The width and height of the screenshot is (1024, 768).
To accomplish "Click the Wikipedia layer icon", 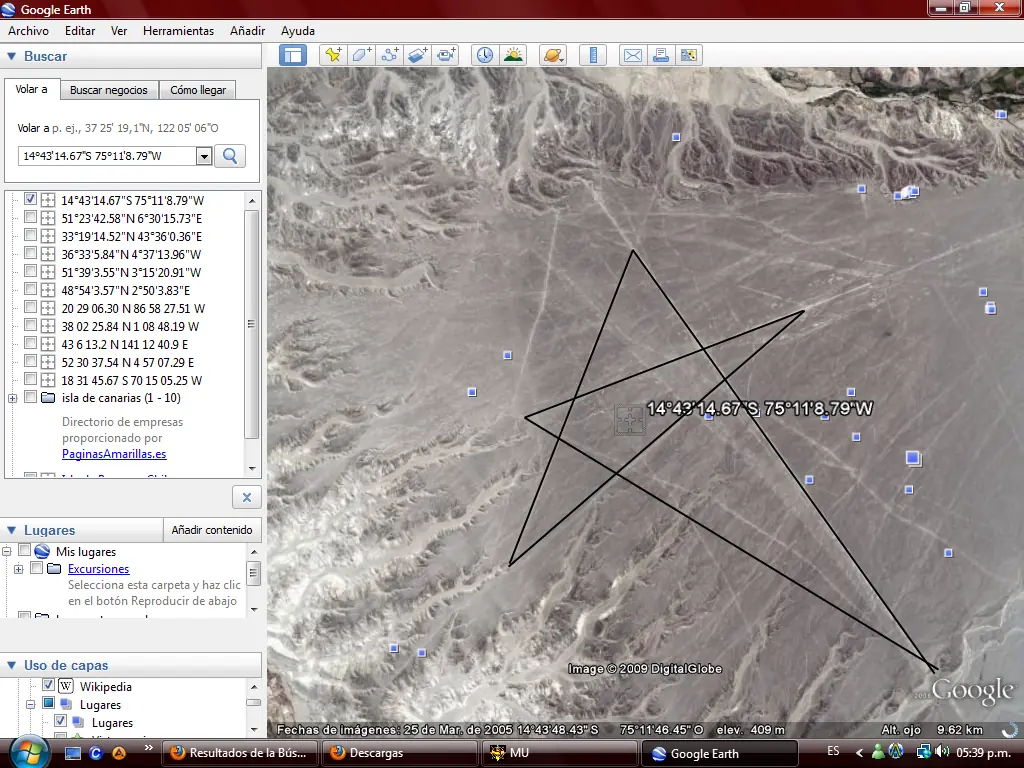I will click(66, 686).
